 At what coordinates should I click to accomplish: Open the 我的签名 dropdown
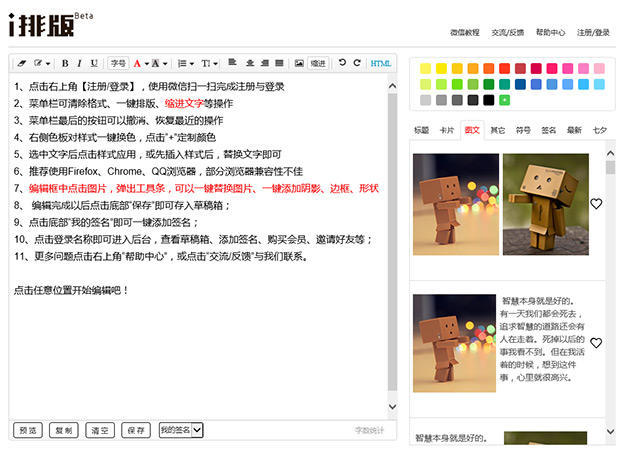[197, 430]
